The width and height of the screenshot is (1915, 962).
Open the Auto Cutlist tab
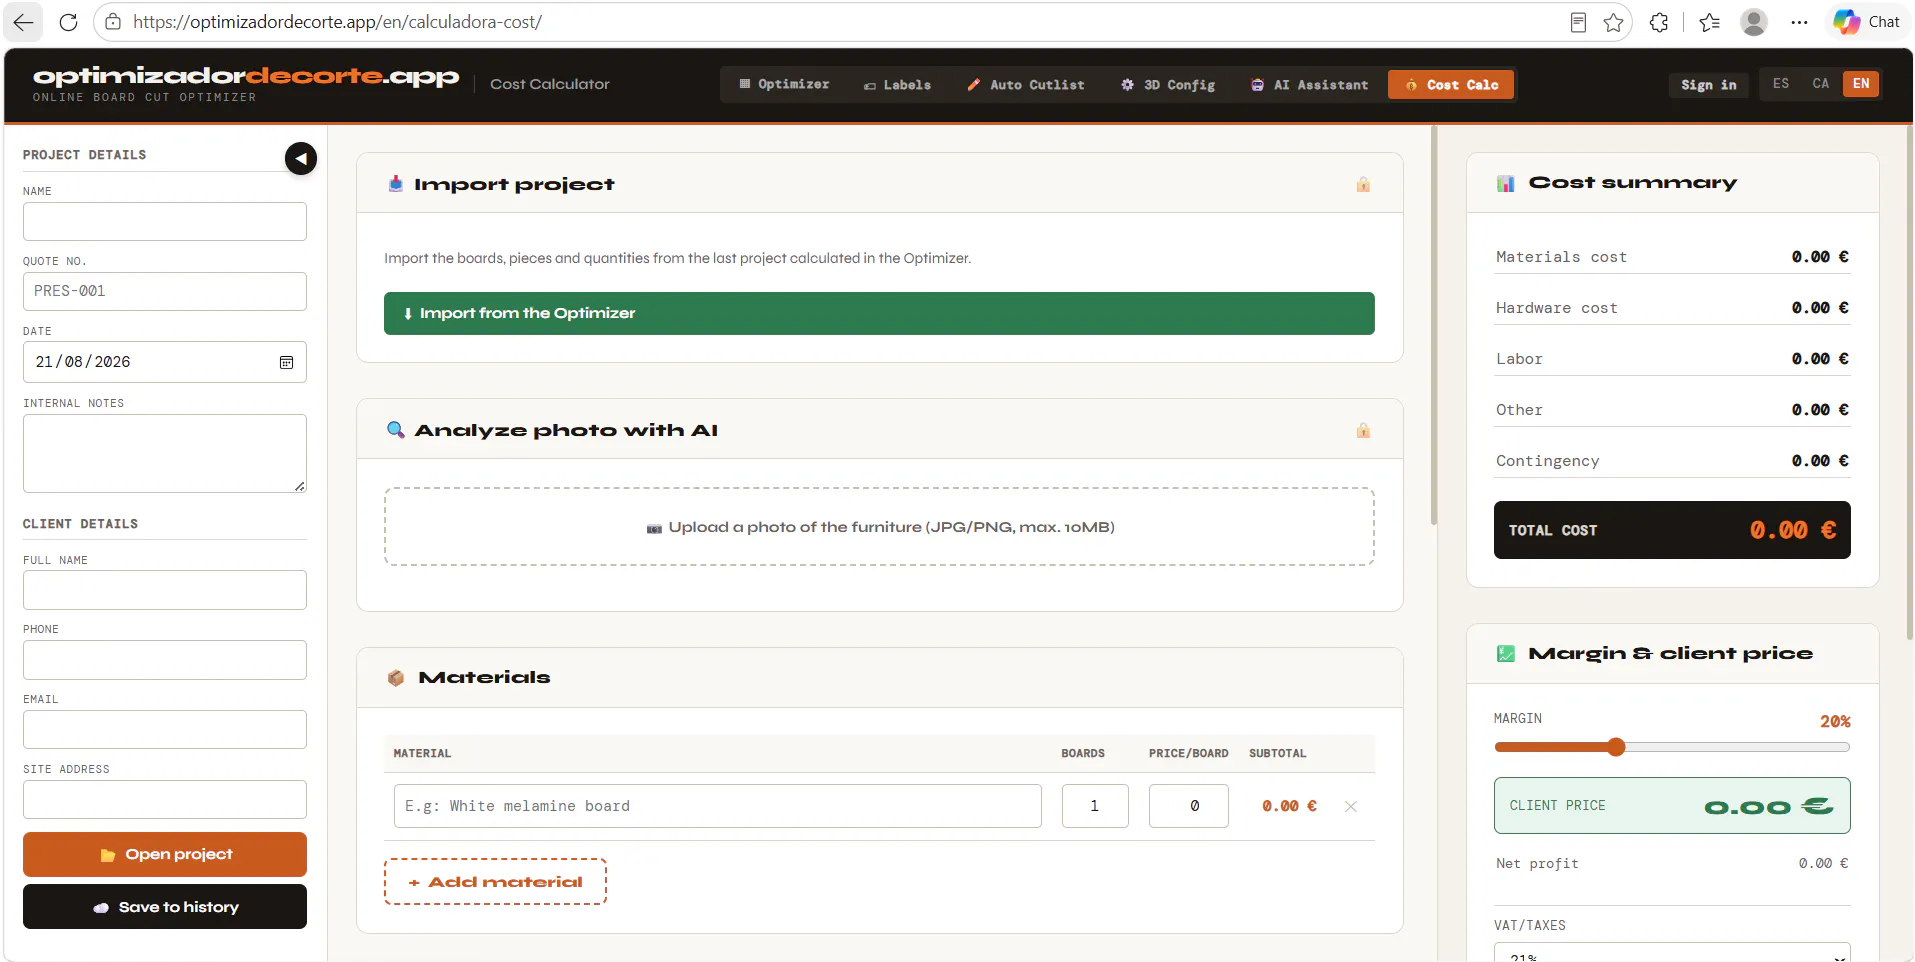[1025, 85]
